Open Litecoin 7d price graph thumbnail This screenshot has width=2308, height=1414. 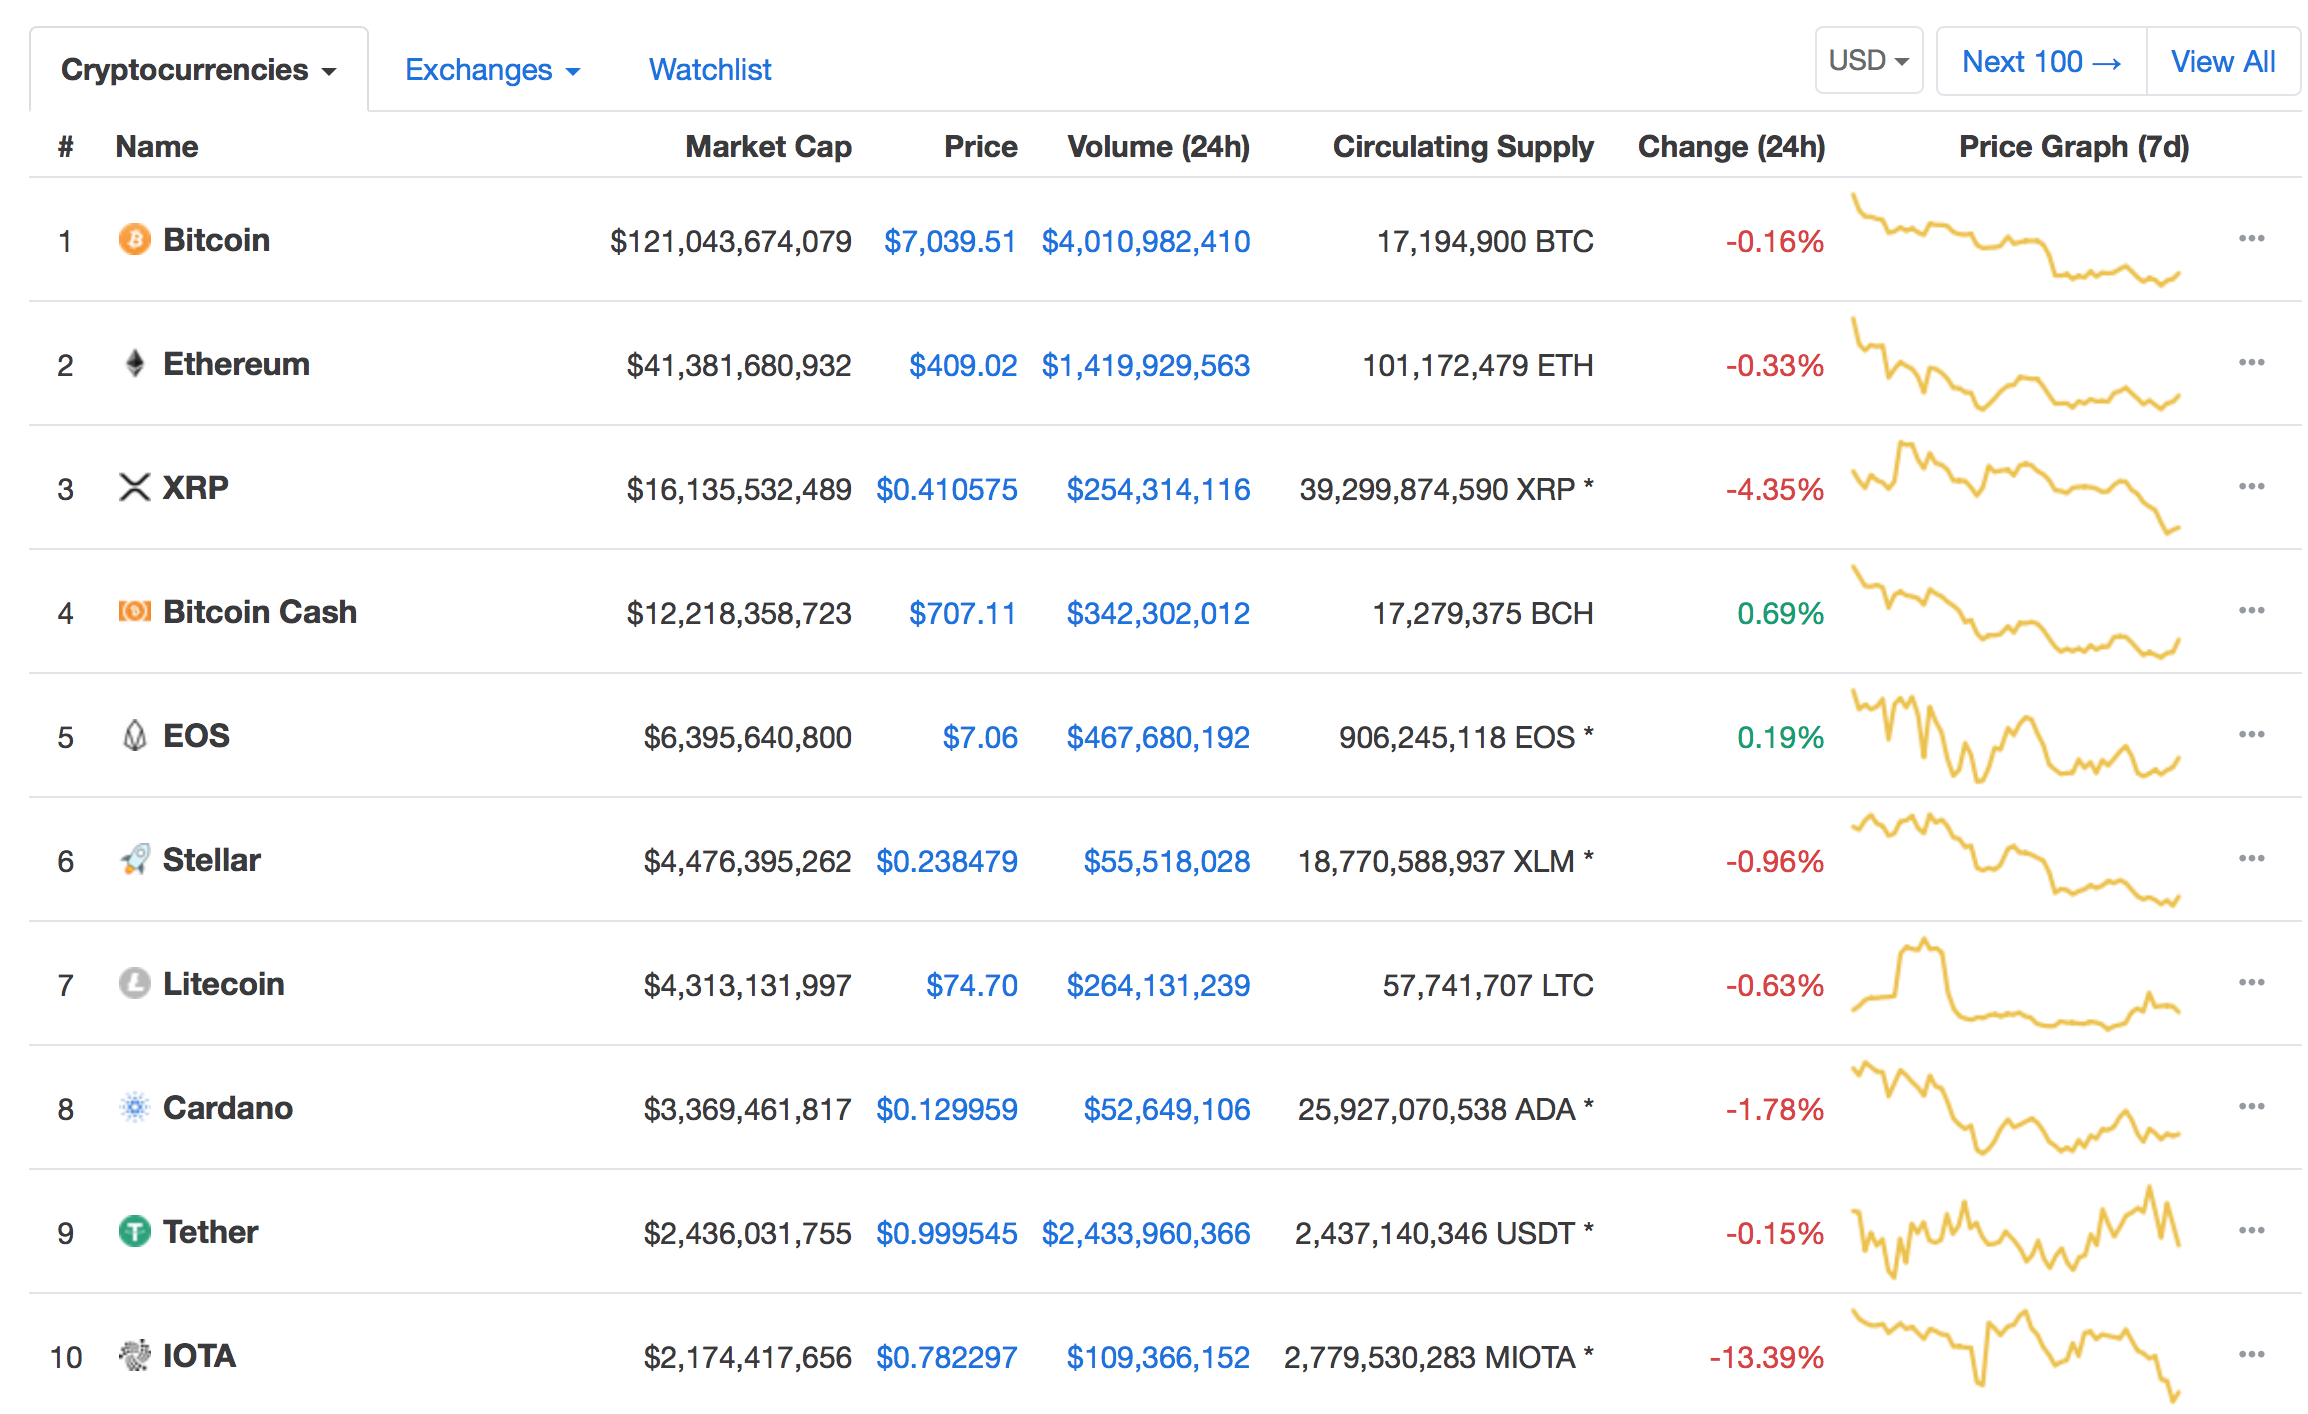[2015, 984]
